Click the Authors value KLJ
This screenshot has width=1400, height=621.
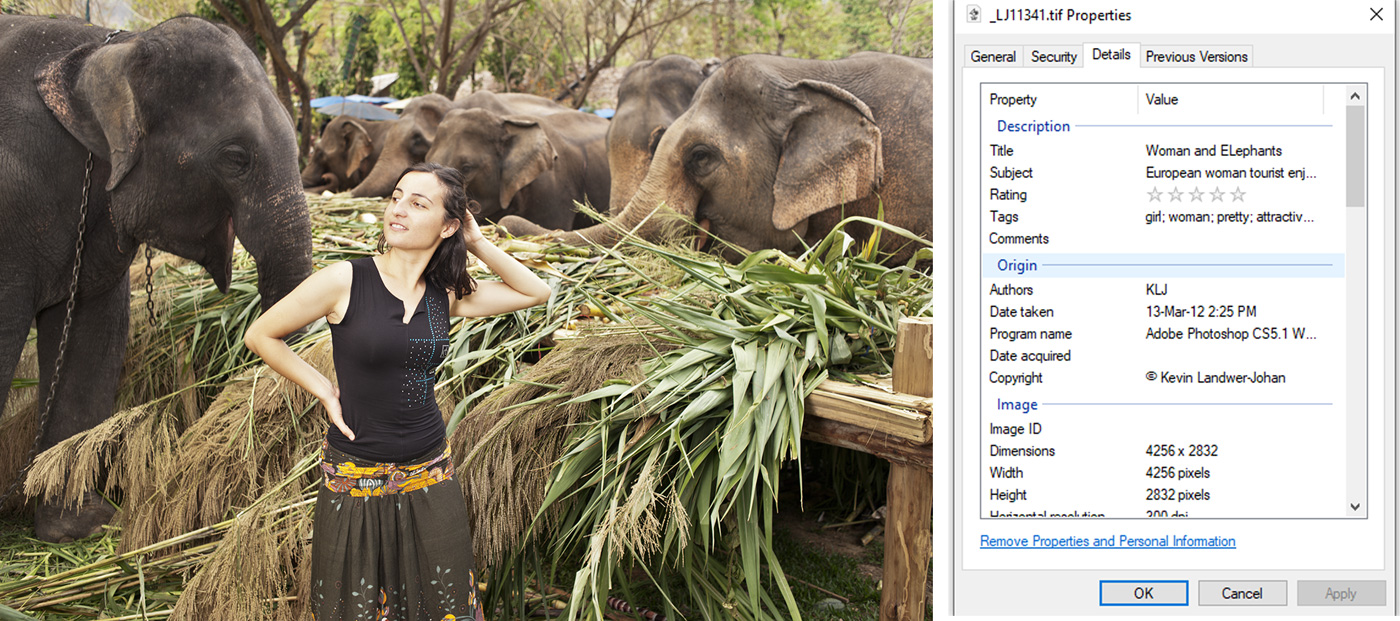click(1157, 290)
